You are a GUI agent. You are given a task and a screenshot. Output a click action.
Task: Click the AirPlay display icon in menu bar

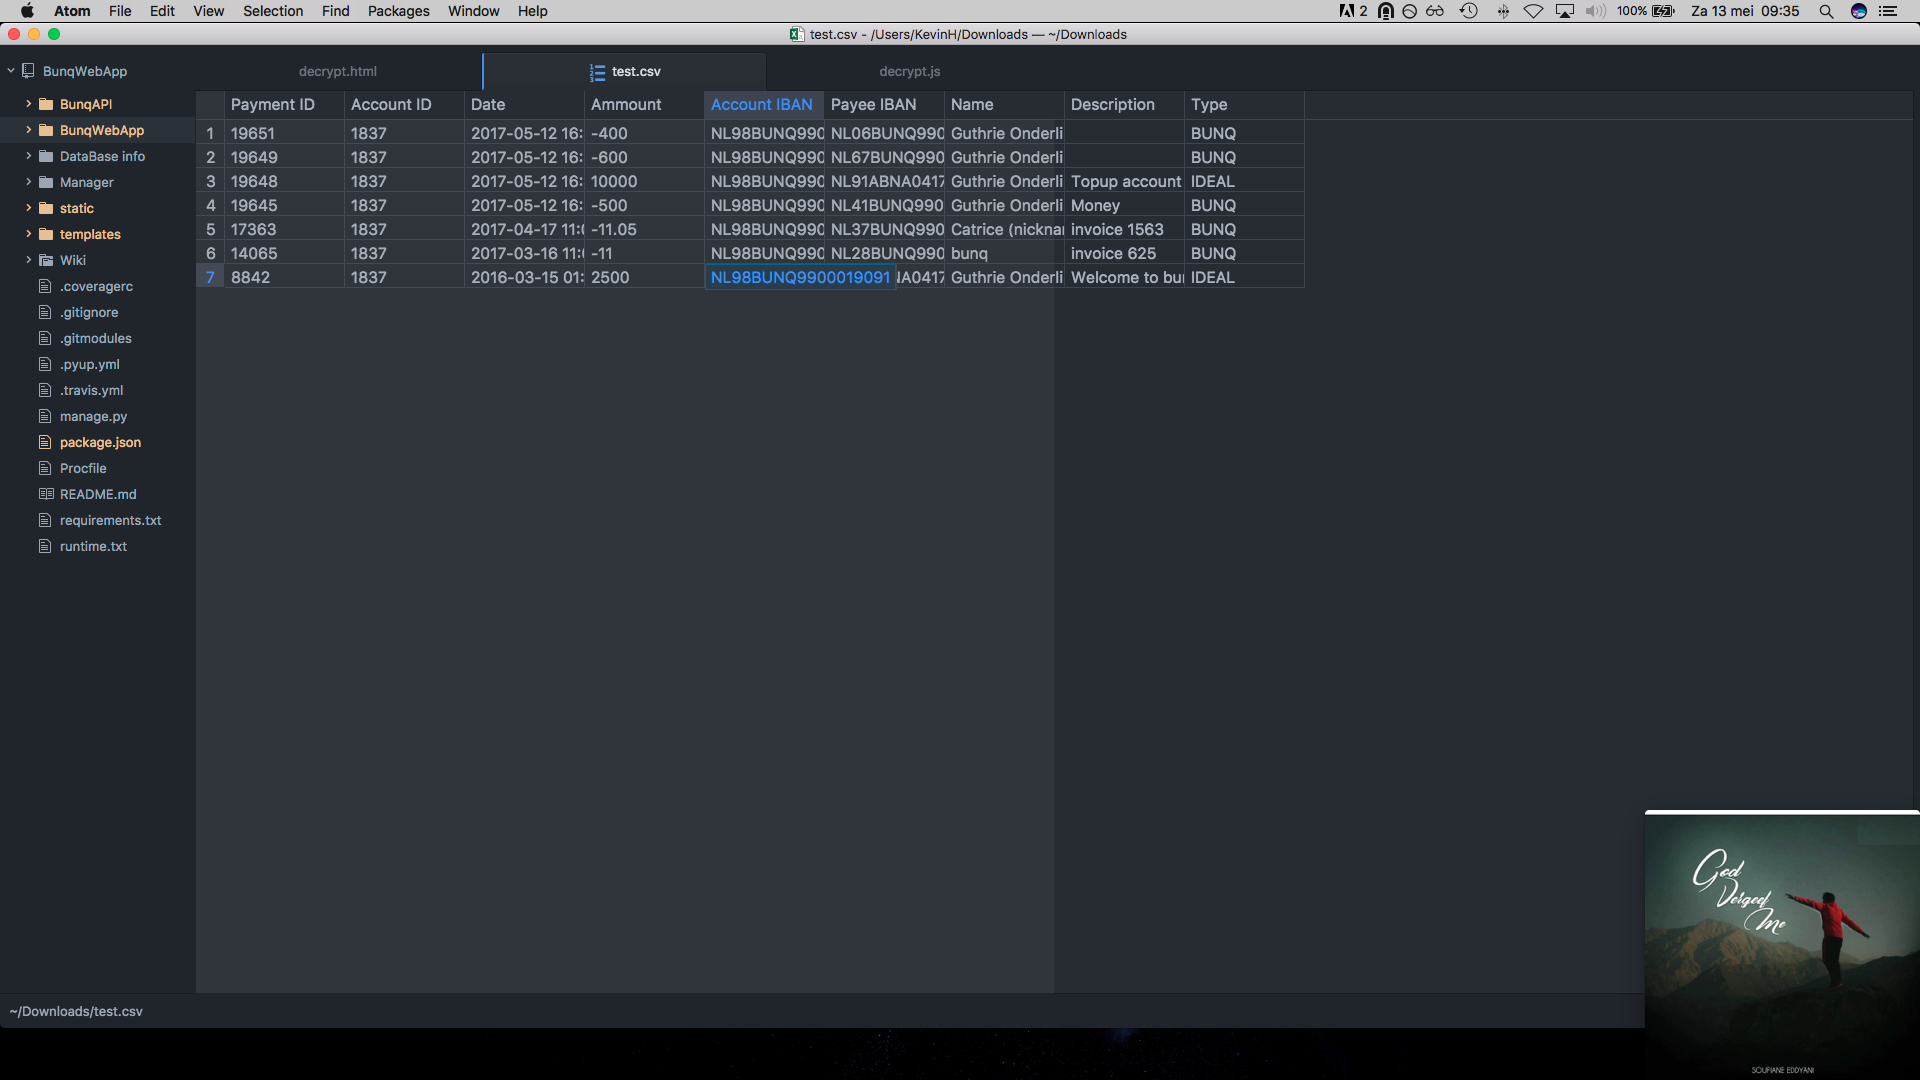click(1565, 11)
